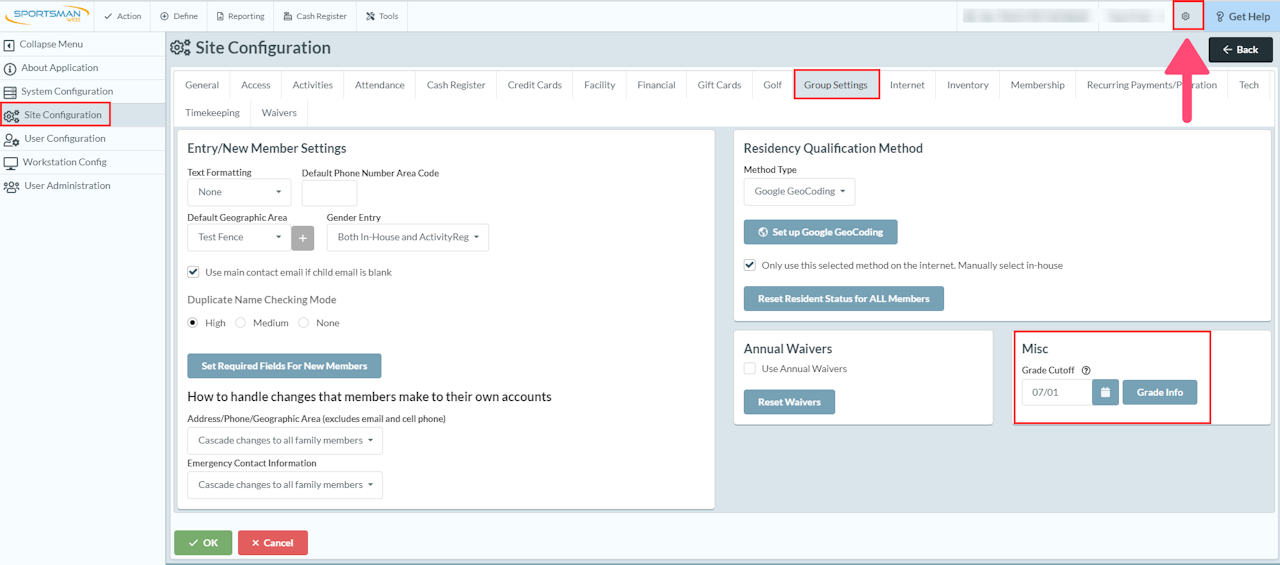Viewport: 1280px width, 565px height.
Task: Switch to the Cash Register tab
Action: 456,85
